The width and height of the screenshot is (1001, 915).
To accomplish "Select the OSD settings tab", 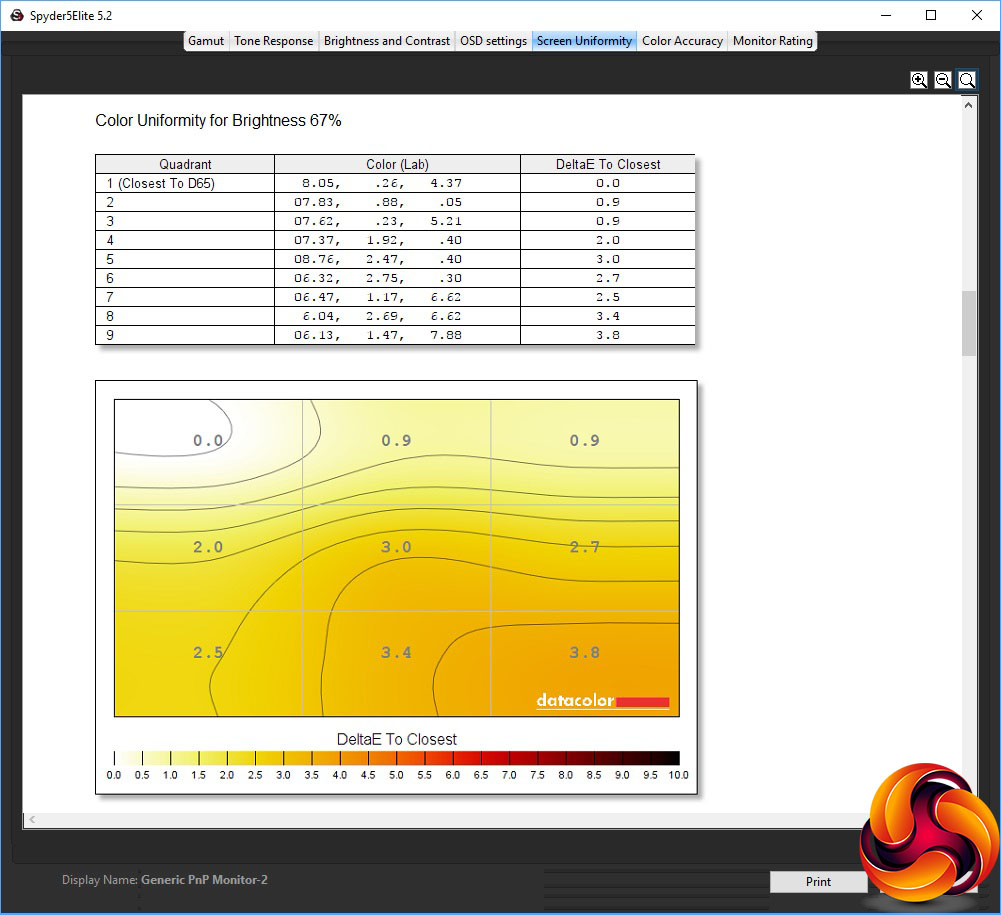I will [493, 41].
